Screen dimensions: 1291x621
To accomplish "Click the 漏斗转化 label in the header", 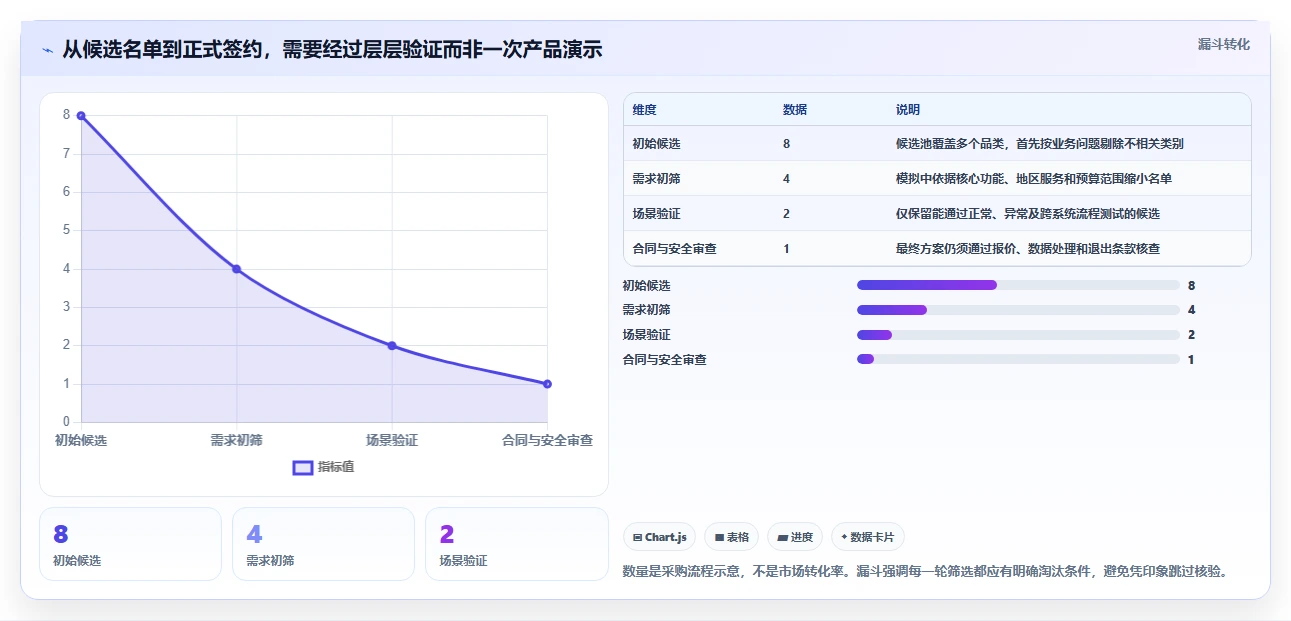I will click(x=1224, y=44).
